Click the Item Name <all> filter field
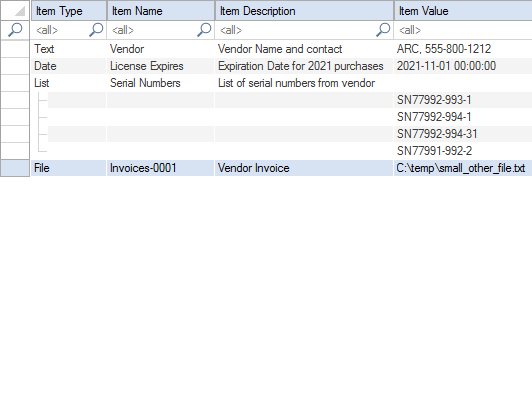The height and width of the screenshot is (420, 532). (x=152, y=30)
